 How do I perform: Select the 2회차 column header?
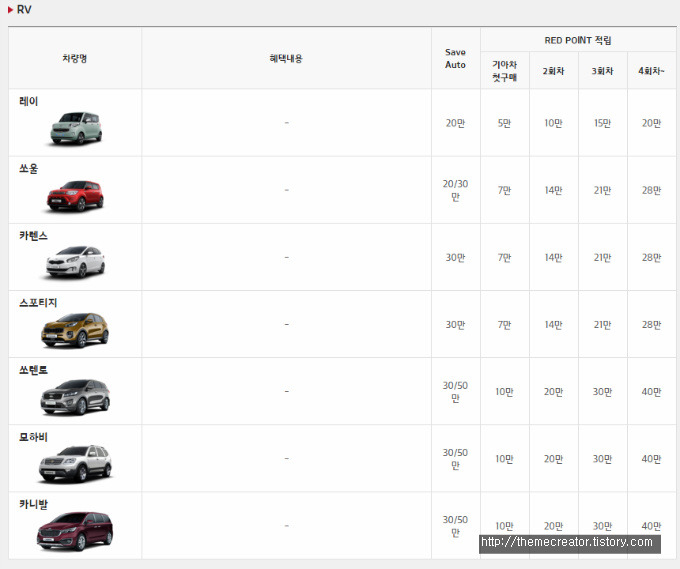tap(553, 71)
